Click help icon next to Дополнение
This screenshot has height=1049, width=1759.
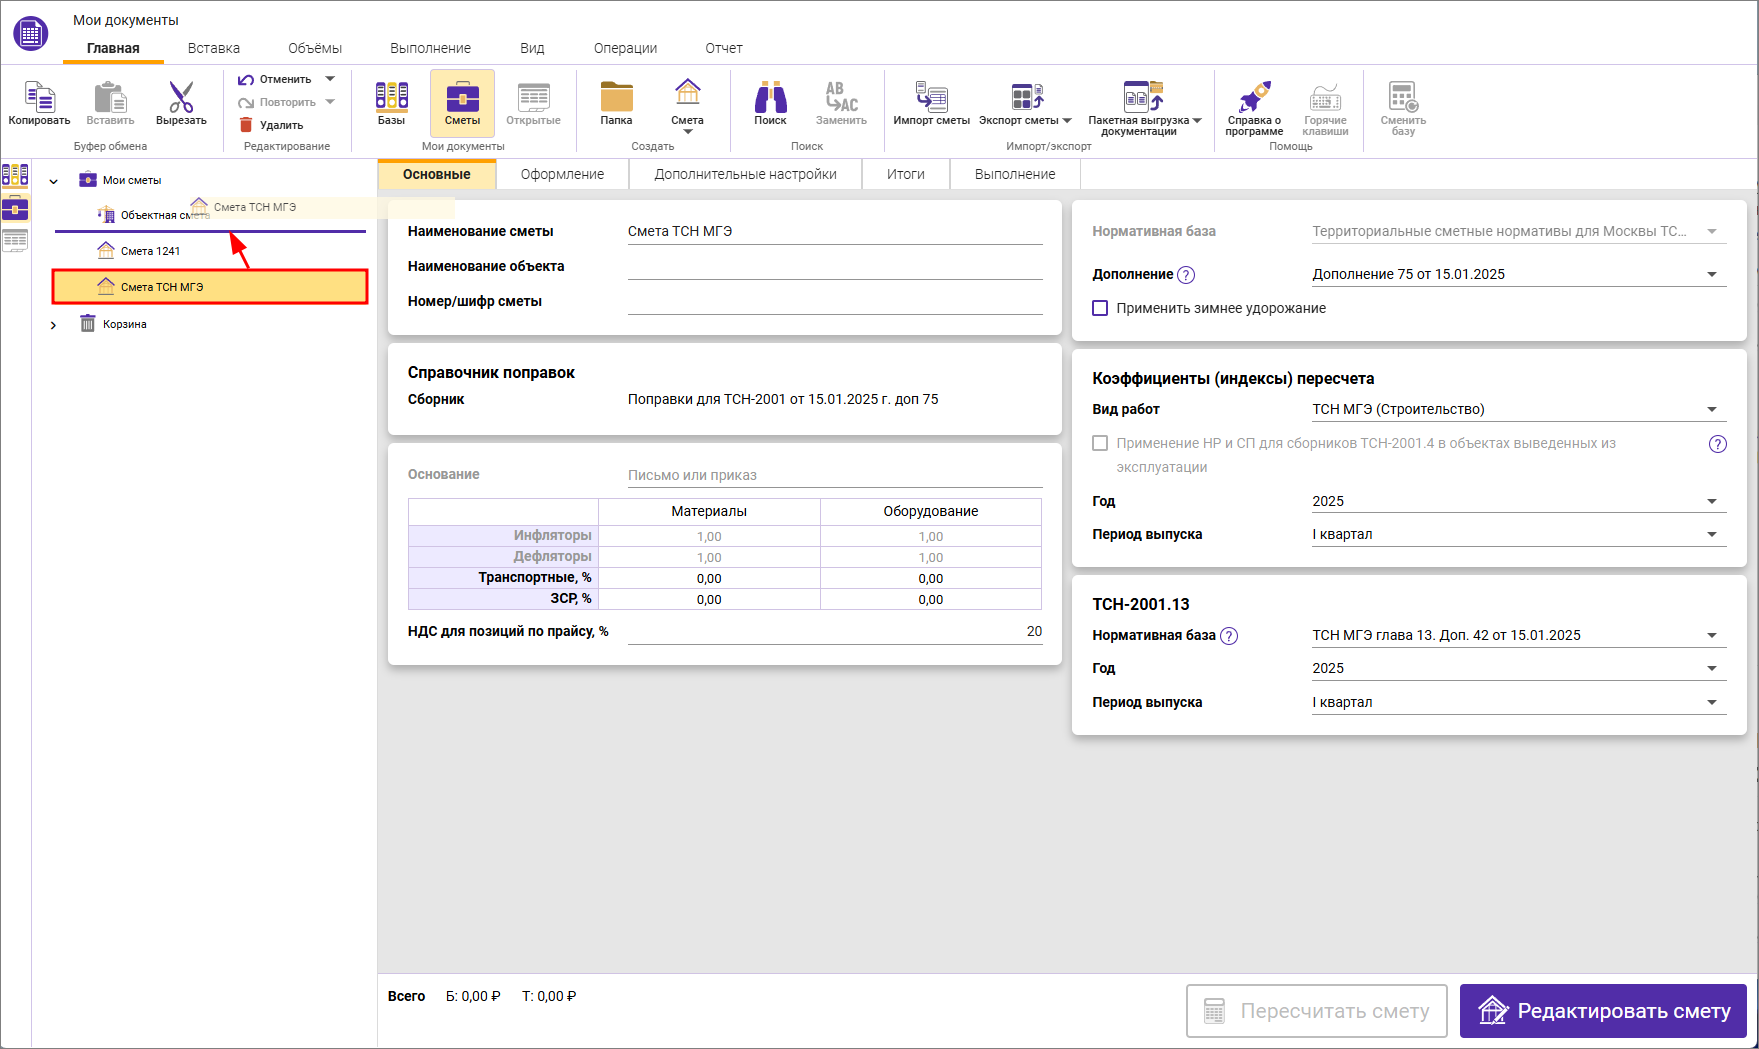1186,275
